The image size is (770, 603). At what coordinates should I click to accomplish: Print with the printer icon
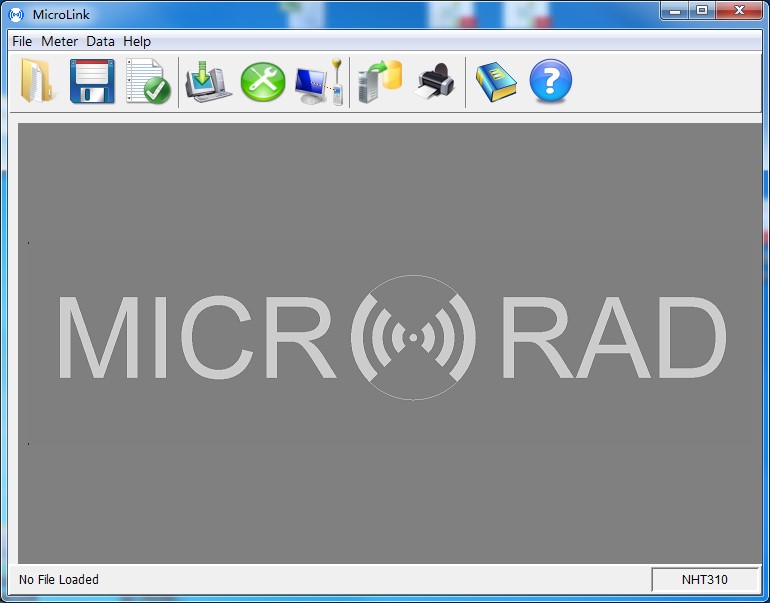coord(436,81)
